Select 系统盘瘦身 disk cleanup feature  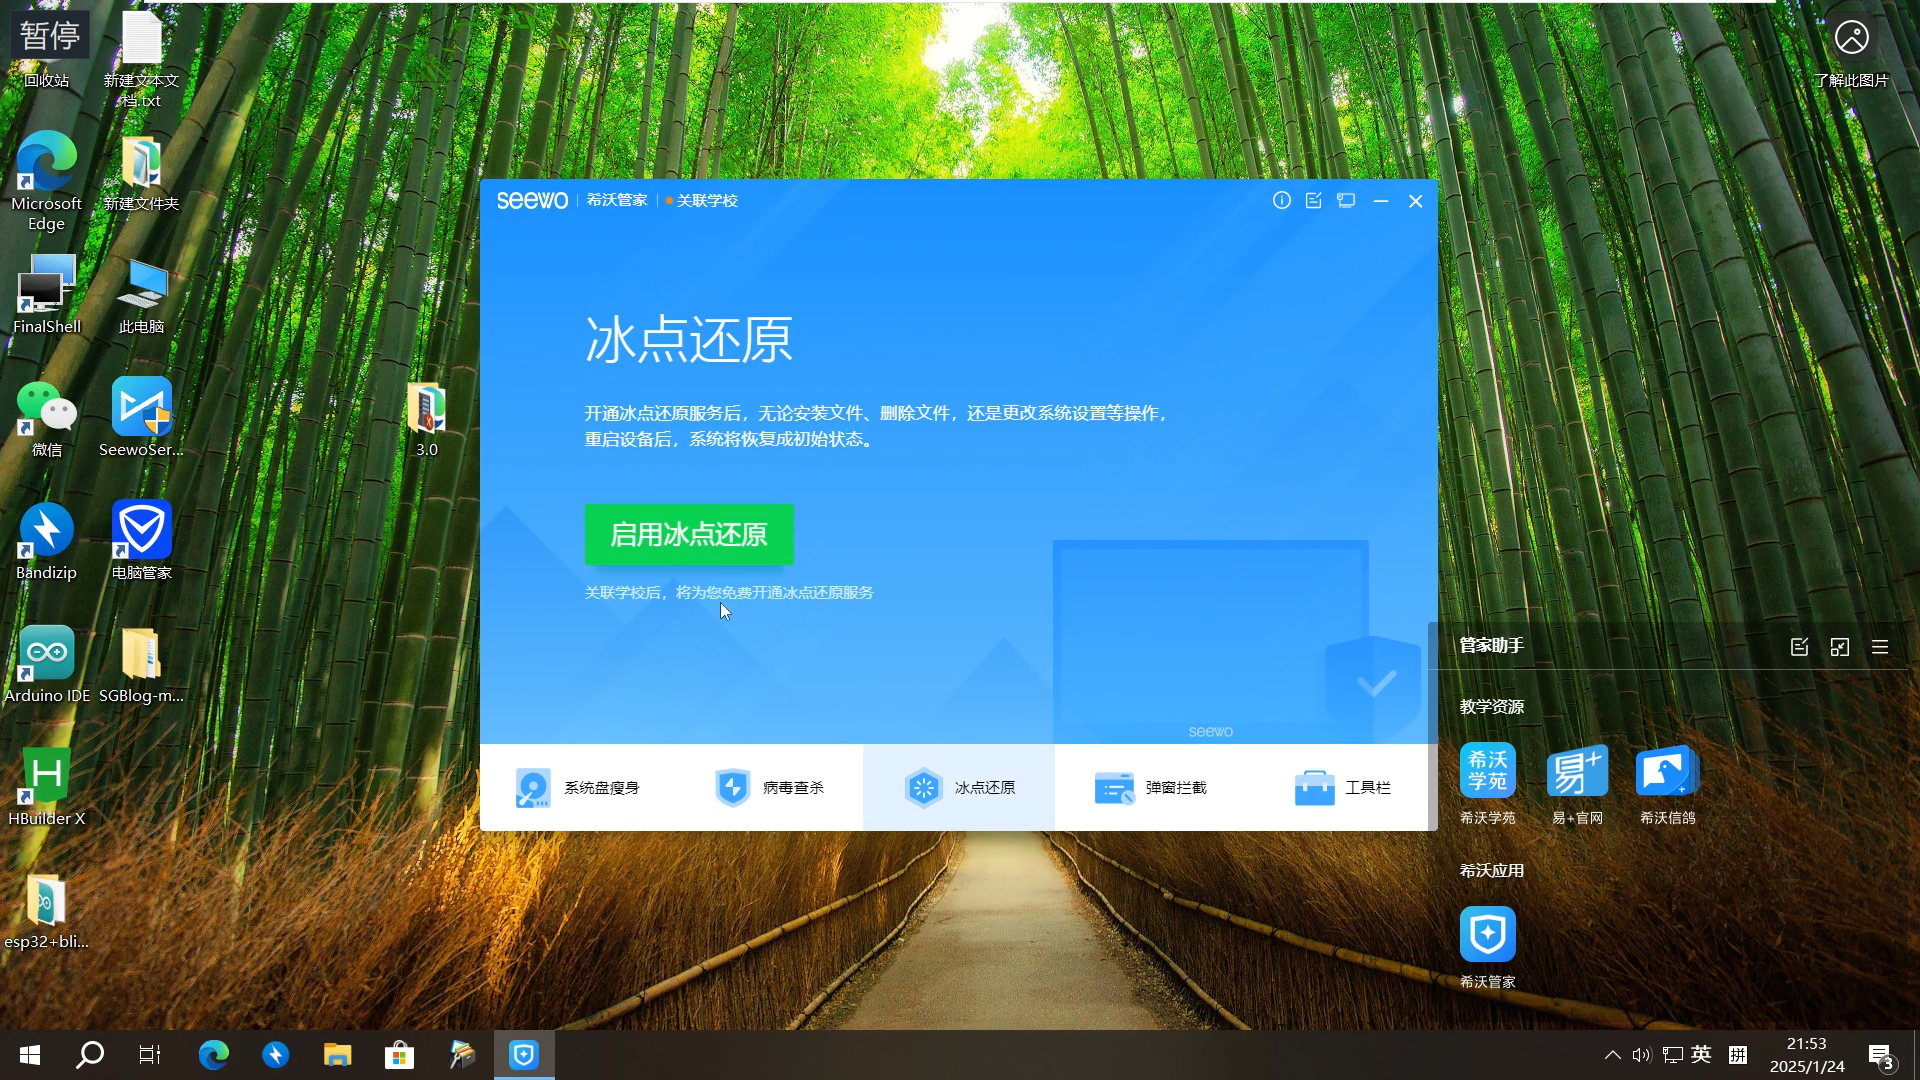click(578, 787)
